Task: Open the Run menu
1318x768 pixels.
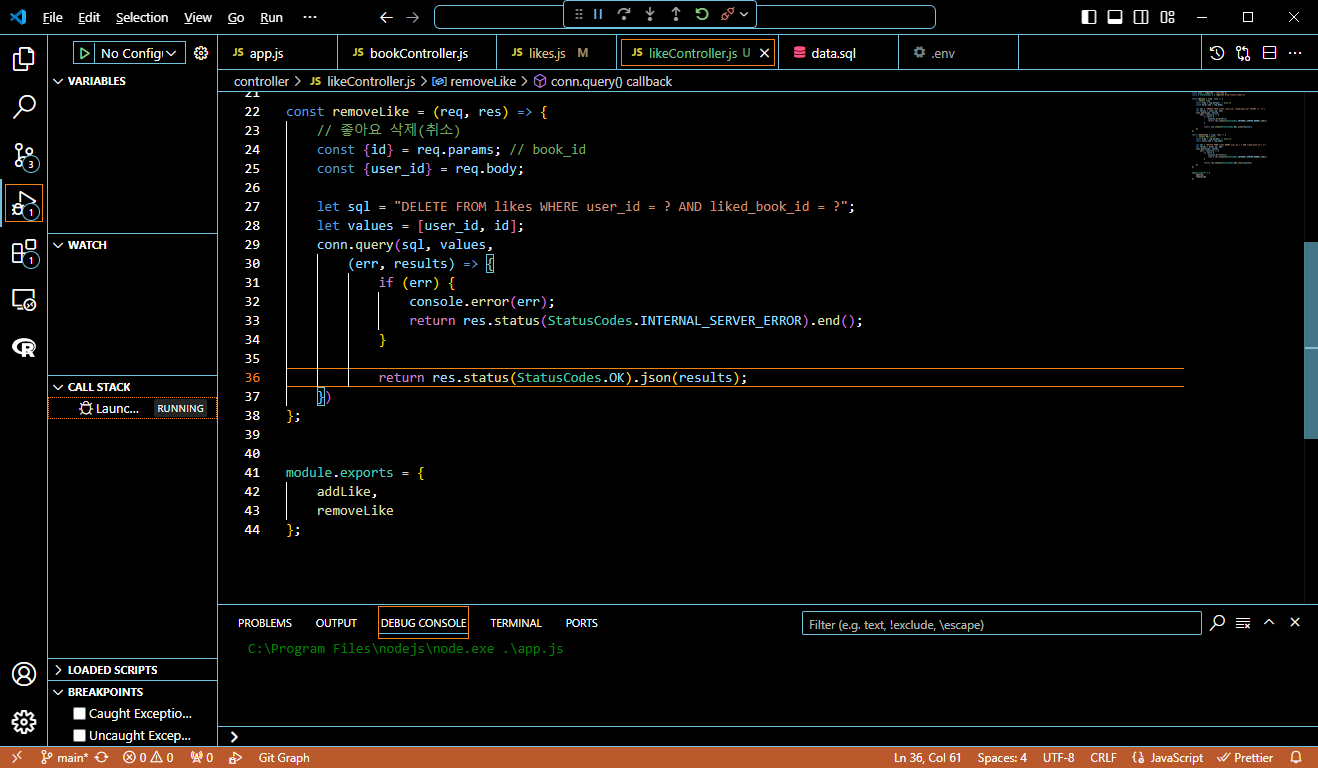Action: (x=271, y=17)
